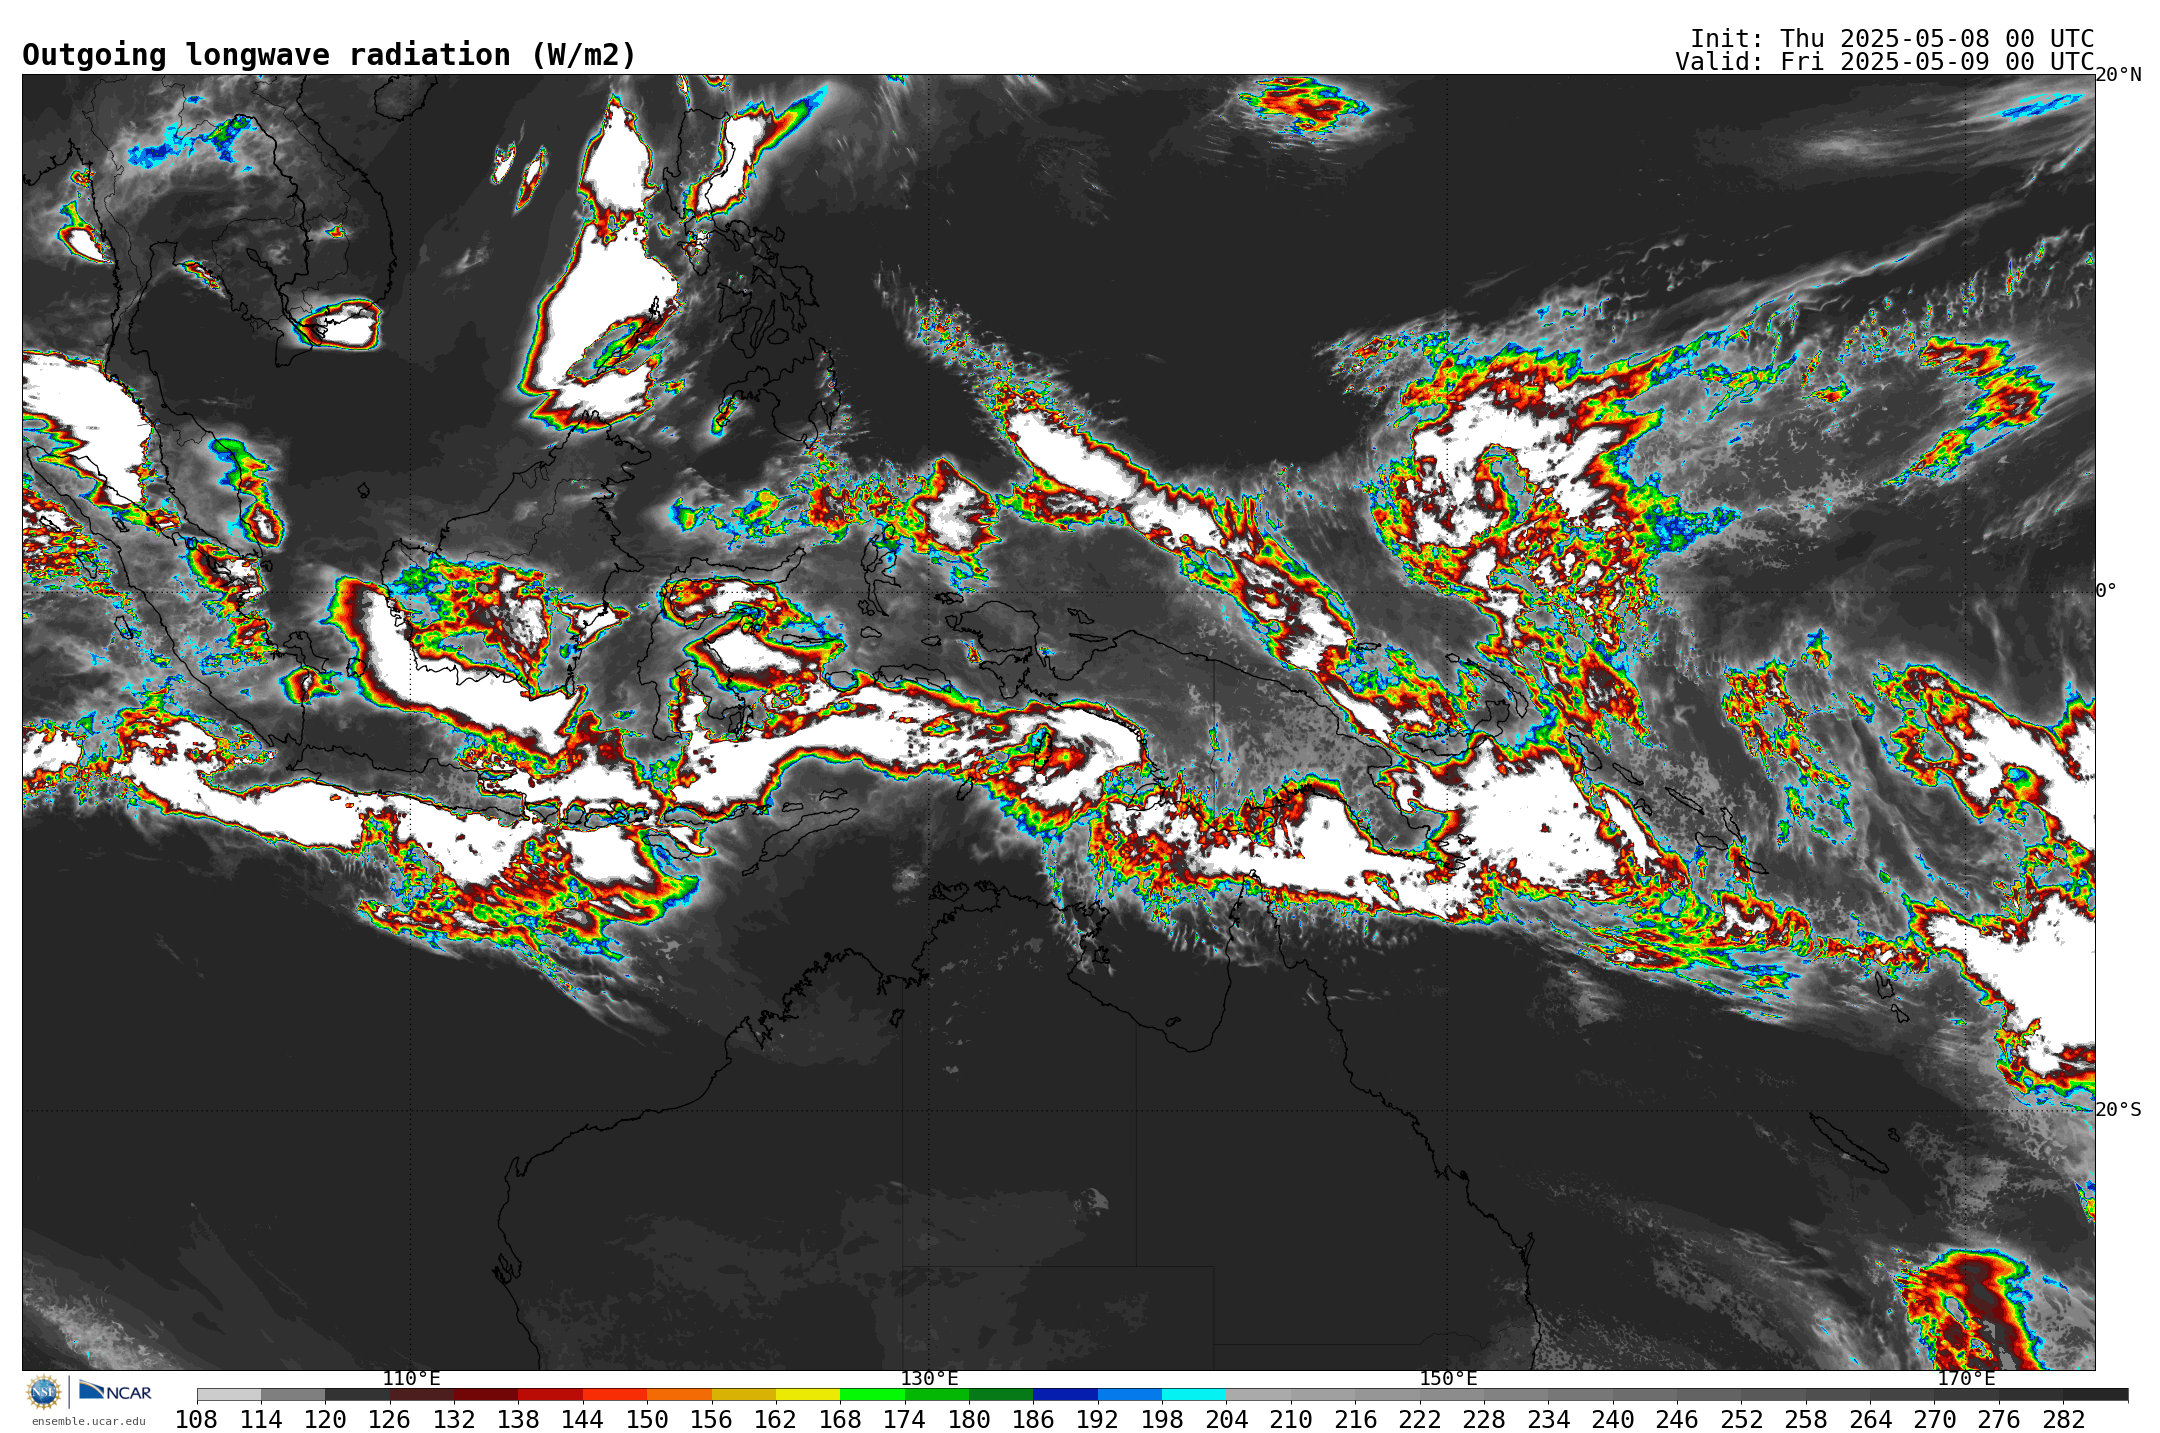Click the colorbar tick value 234
Image resolution: width=2160 pixels, height=1433 pixels.
[x=1548, y=1419]
